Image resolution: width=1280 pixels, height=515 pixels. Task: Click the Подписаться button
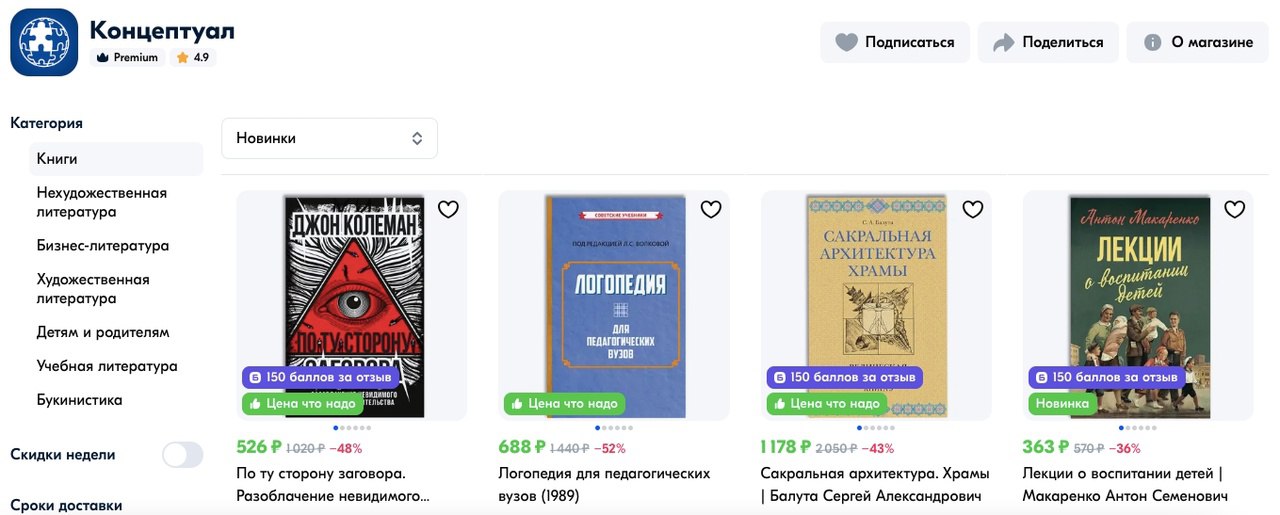(x=895, y=42)
